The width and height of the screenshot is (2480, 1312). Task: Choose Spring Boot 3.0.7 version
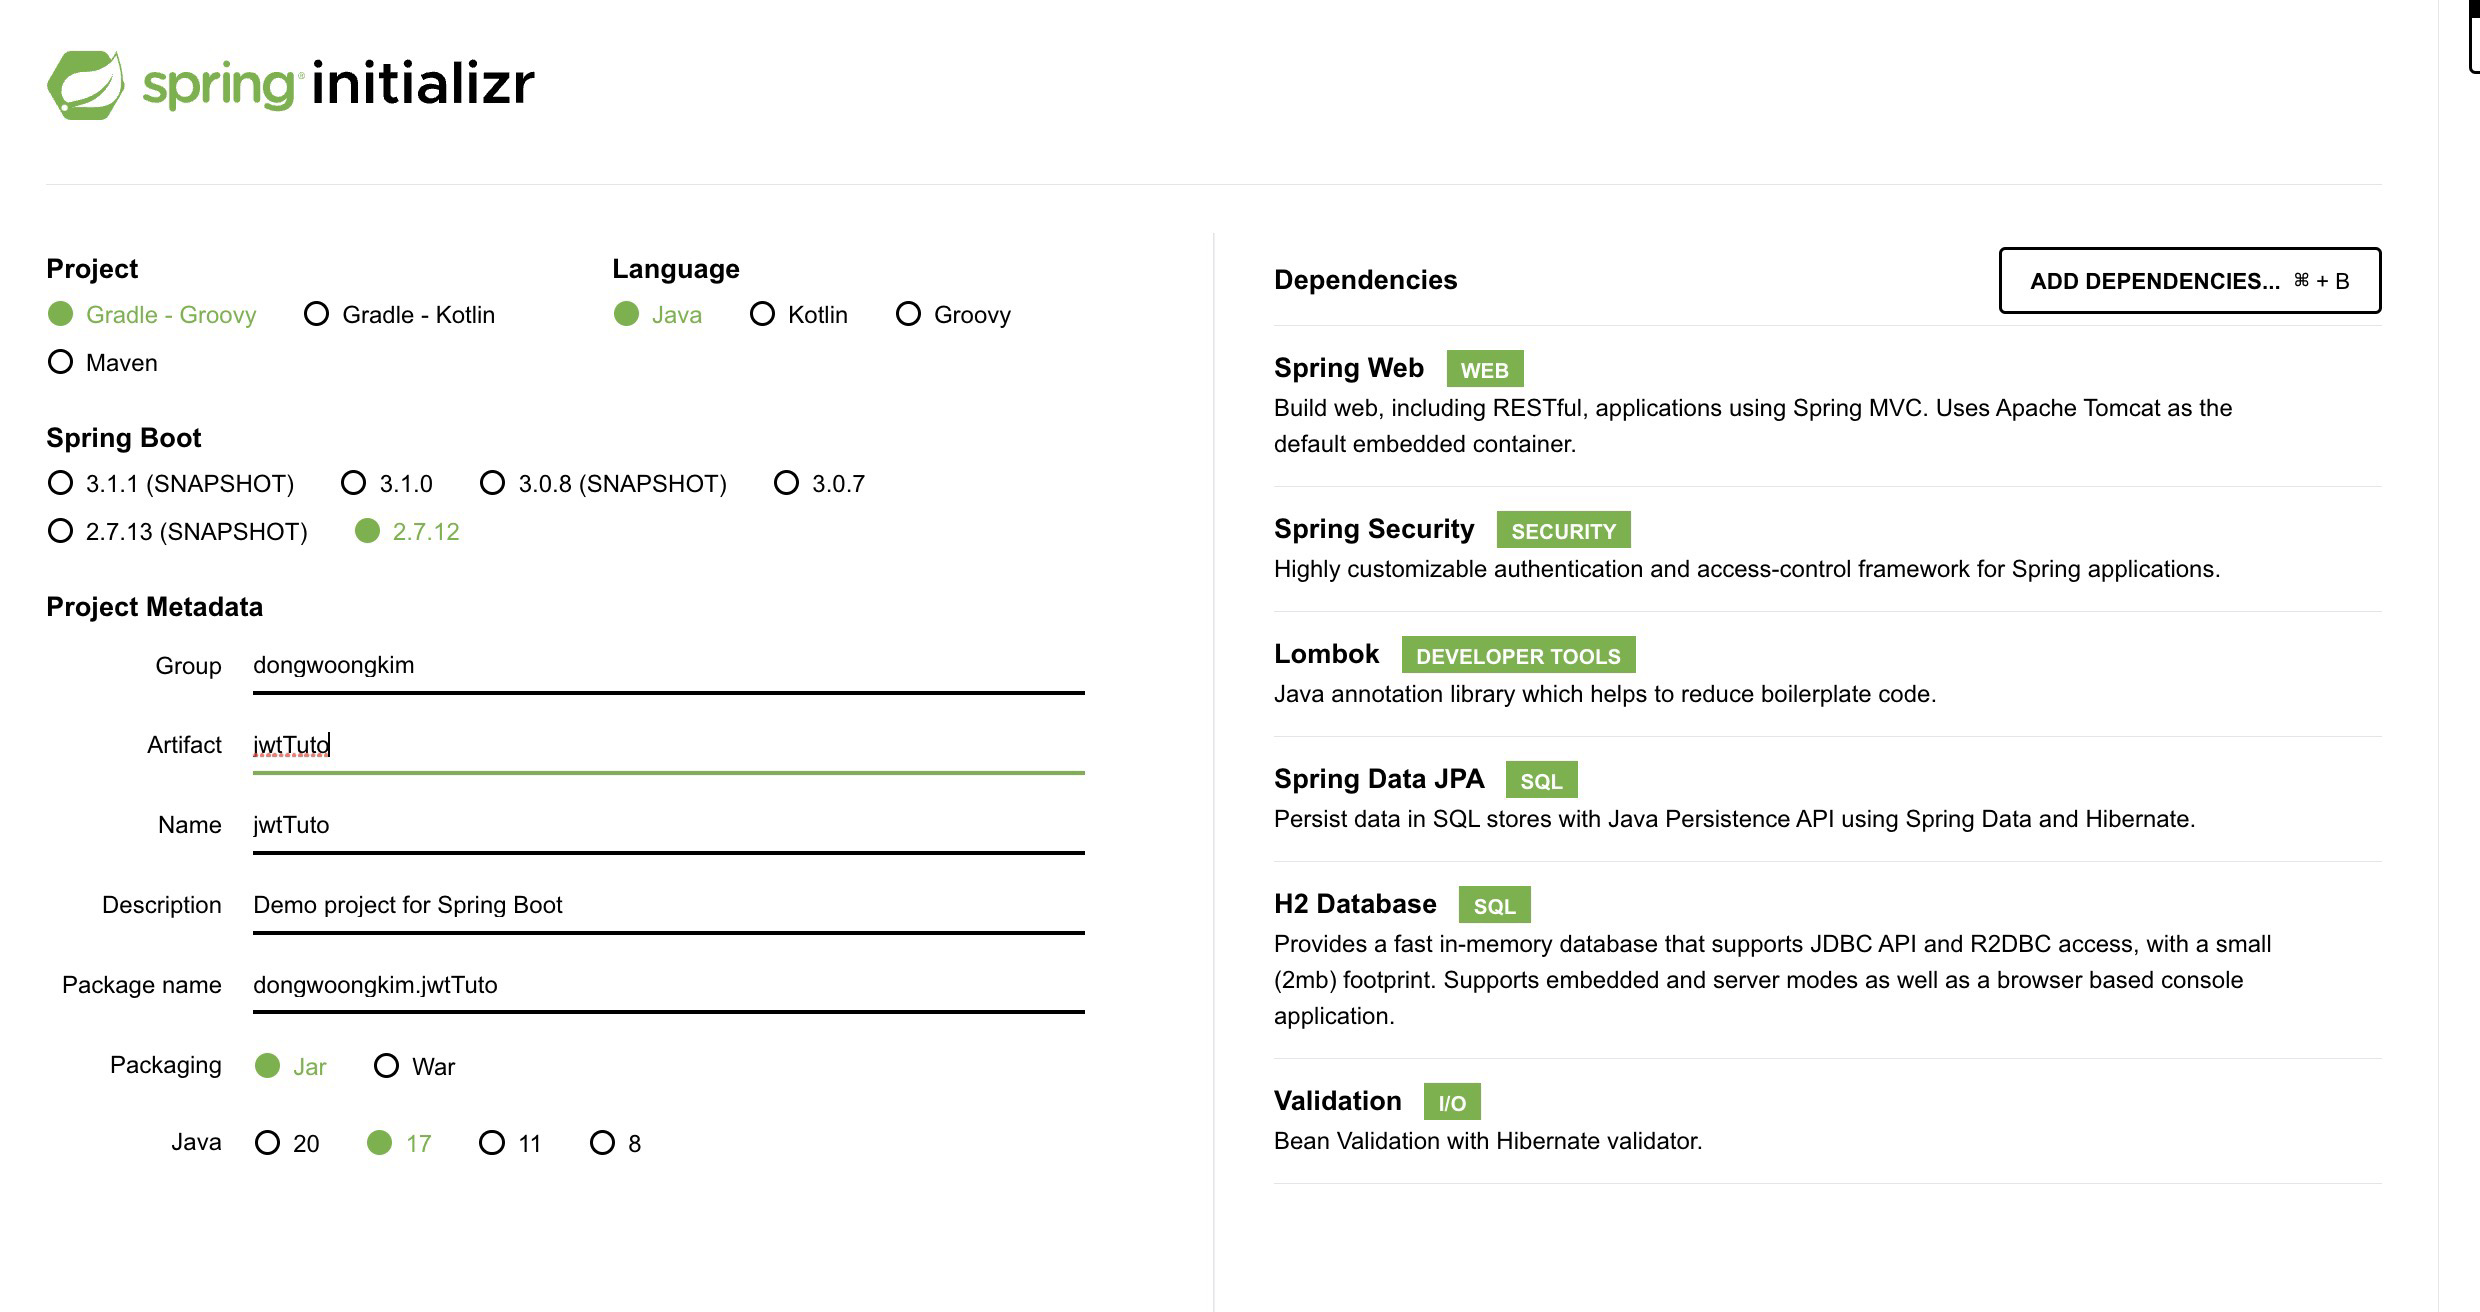819,483
